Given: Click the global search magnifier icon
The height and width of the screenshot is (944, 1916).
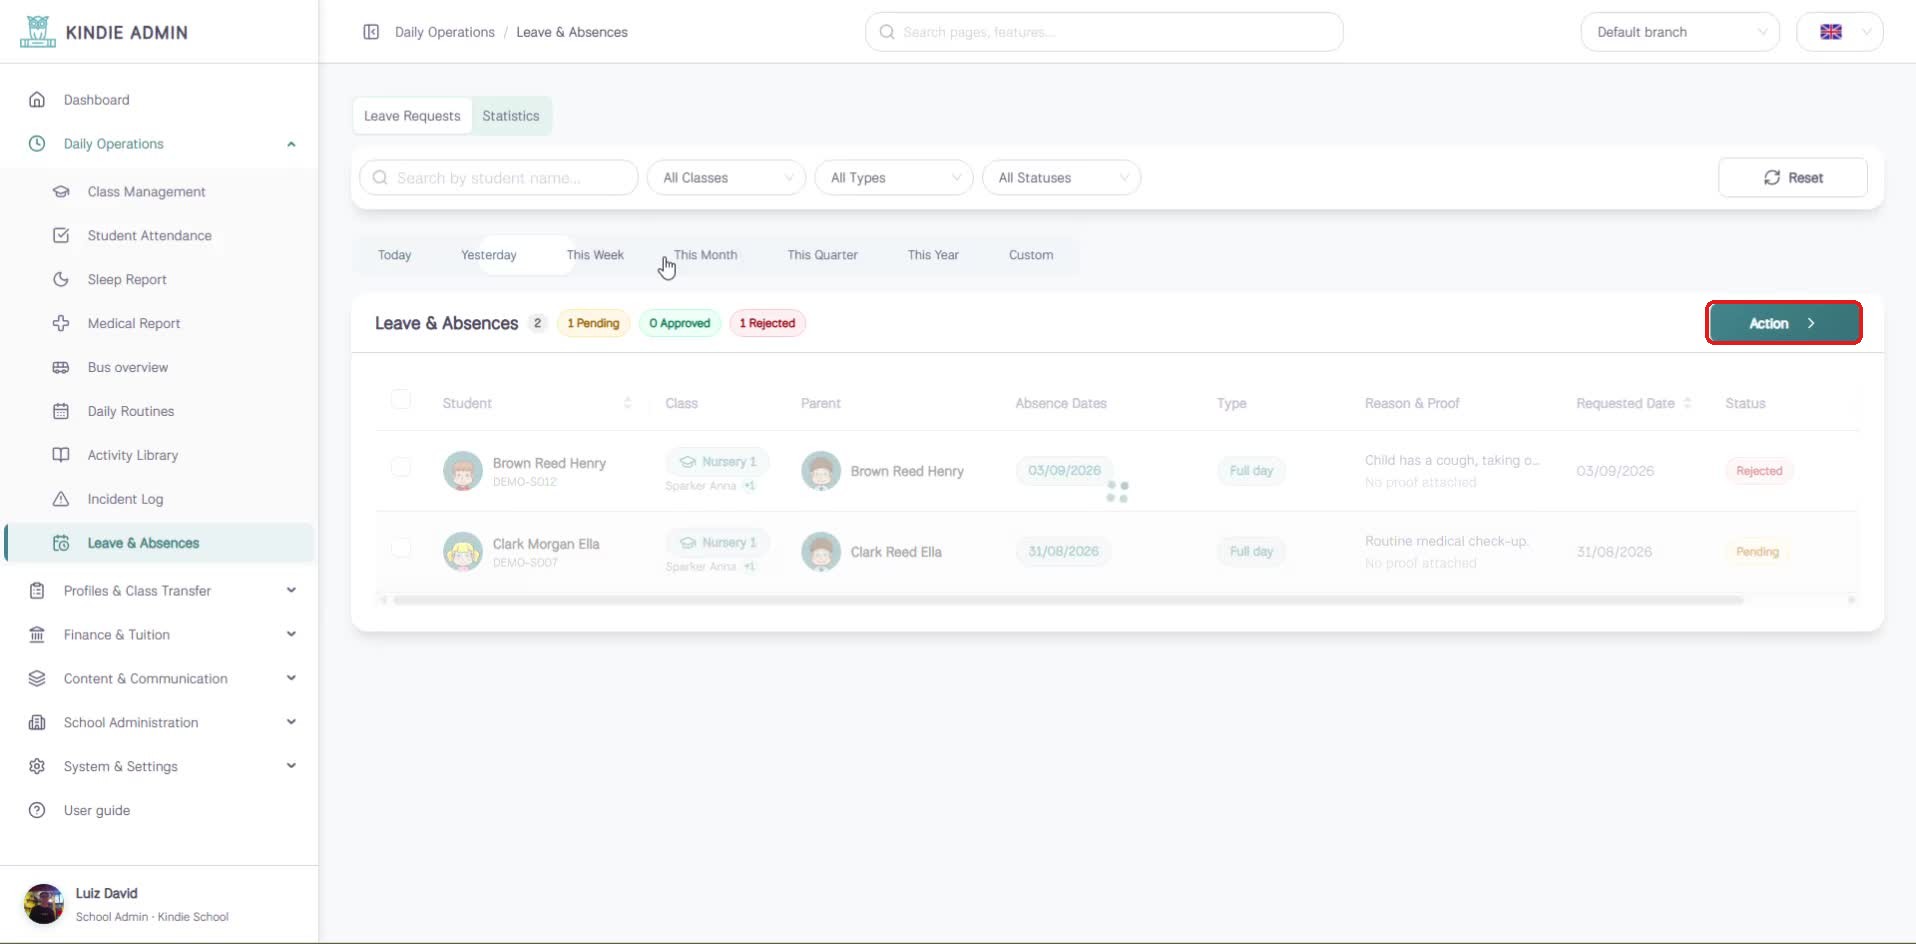Looking at the screenshot, I should (886, 32).
